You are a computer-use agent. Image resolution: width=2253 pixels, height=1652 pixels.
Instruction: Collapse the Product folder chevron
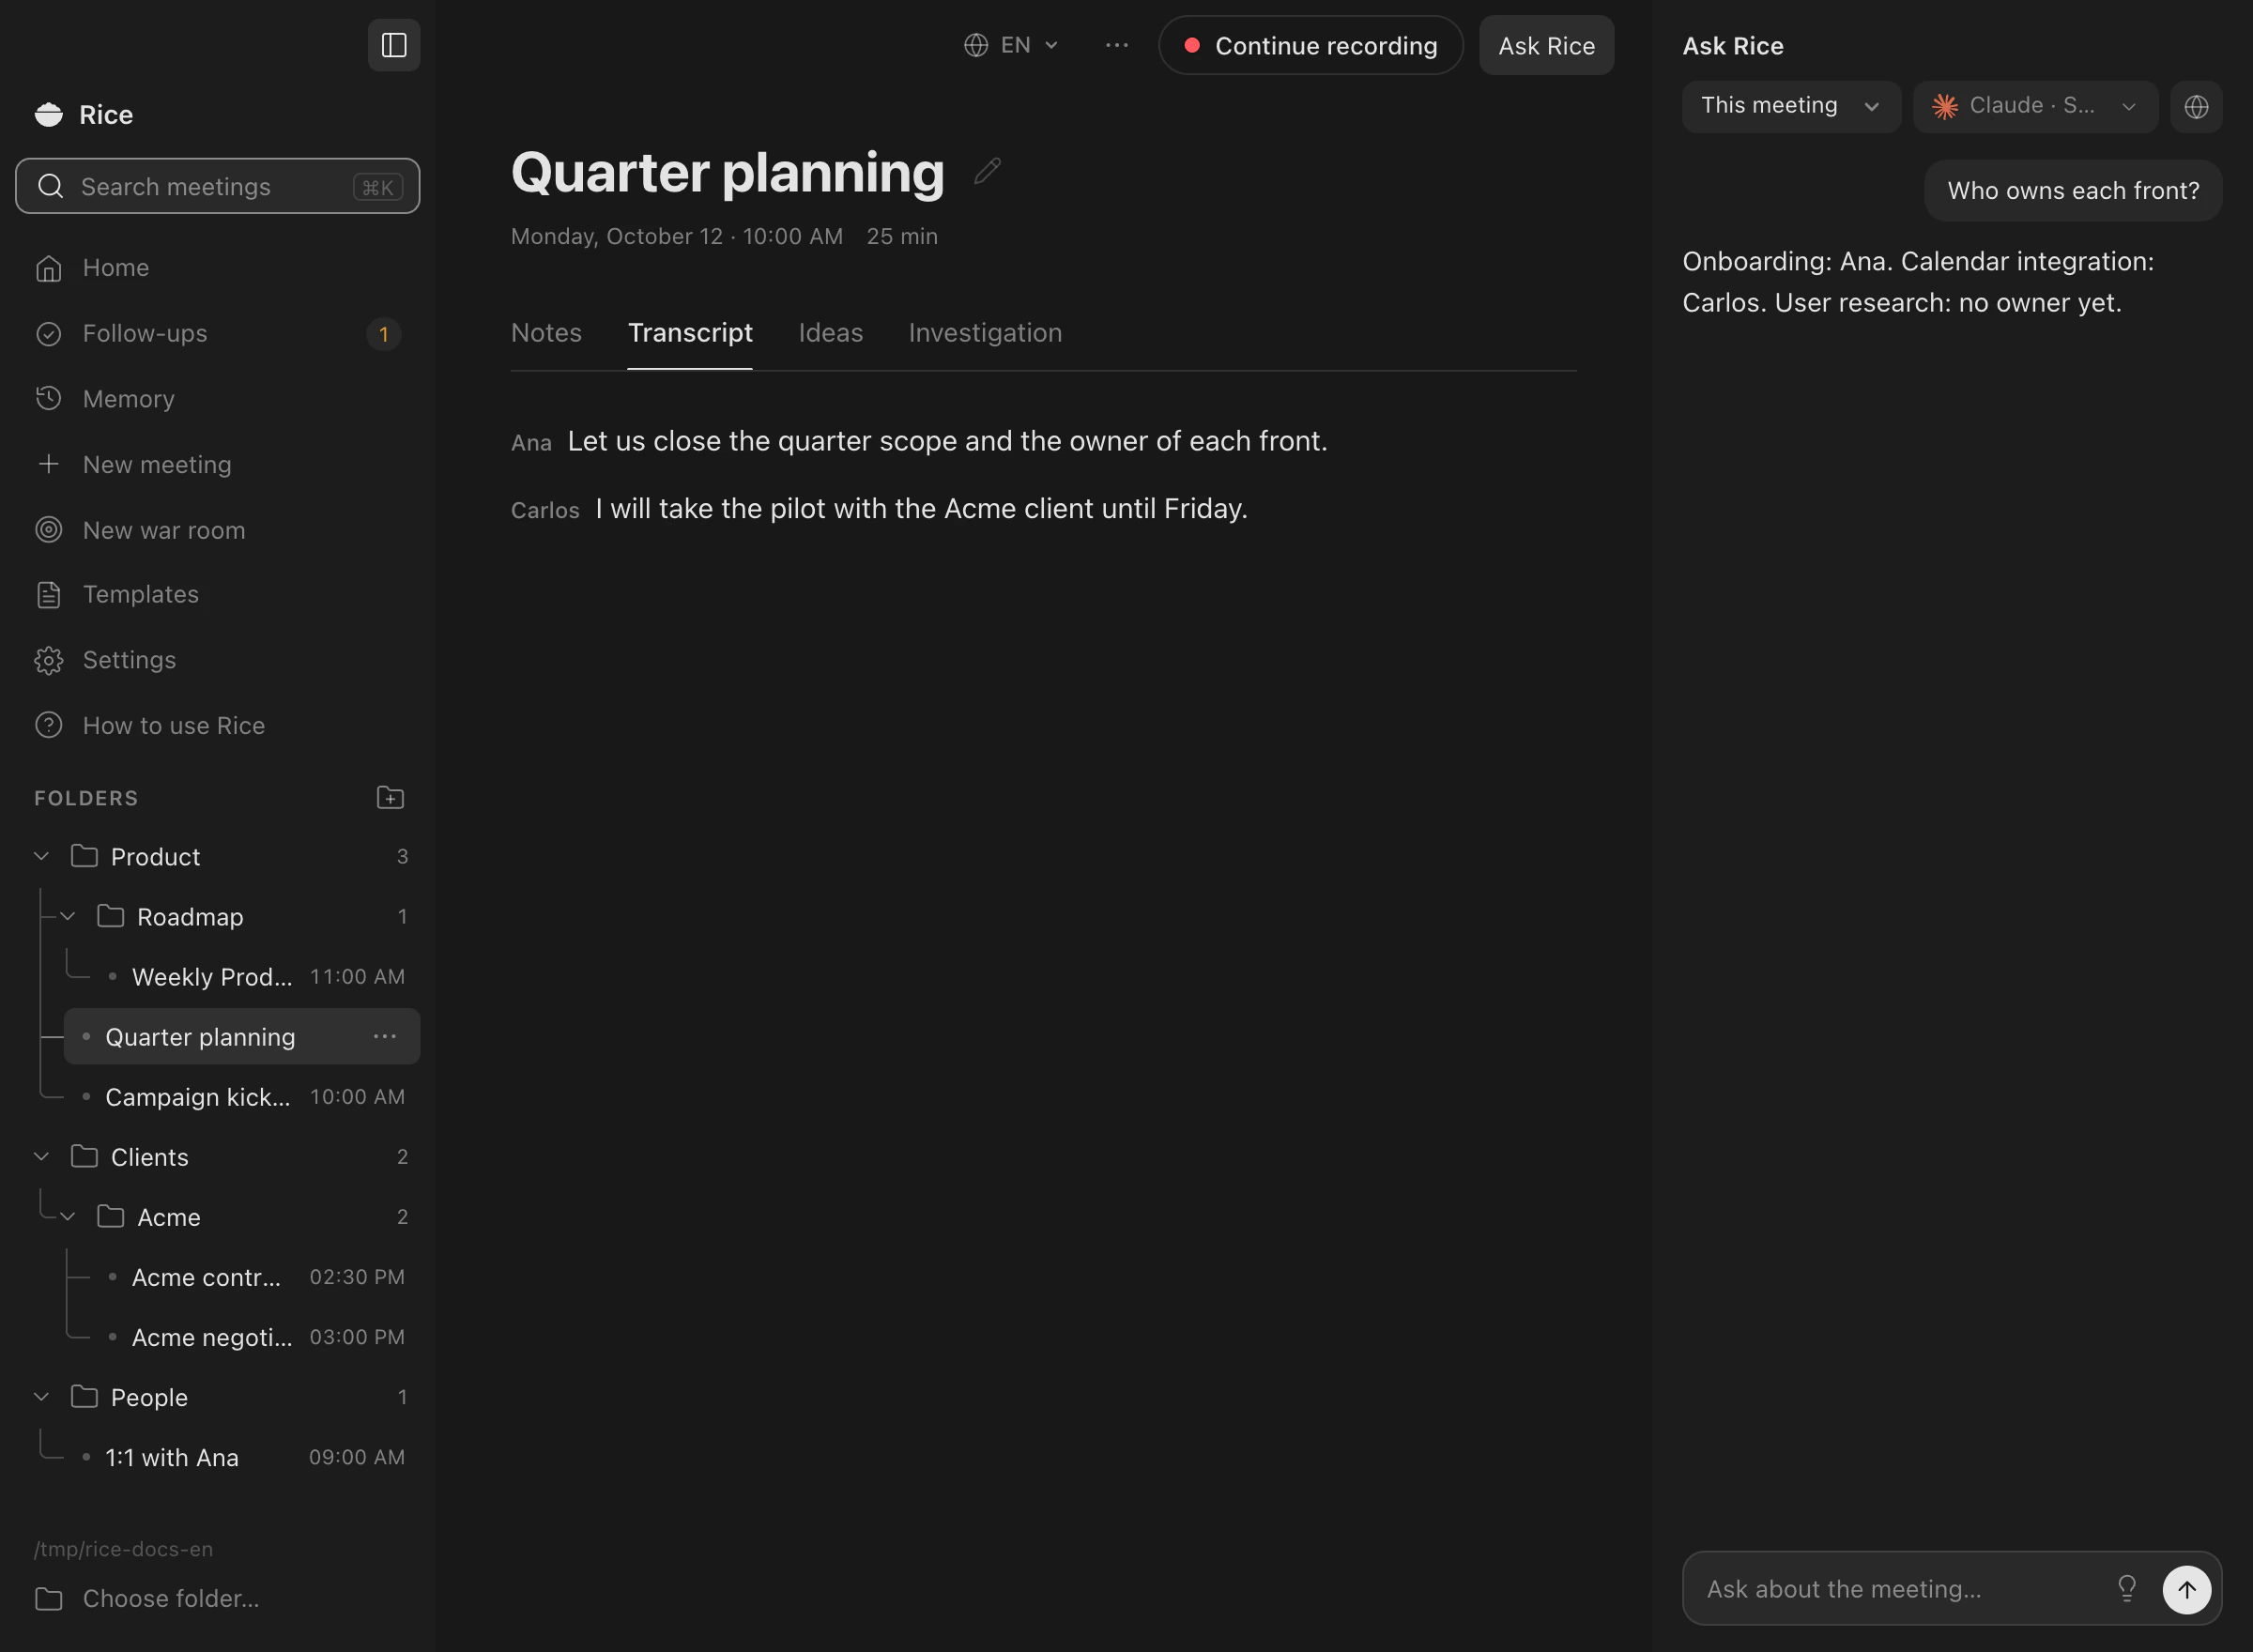point(42,856)
